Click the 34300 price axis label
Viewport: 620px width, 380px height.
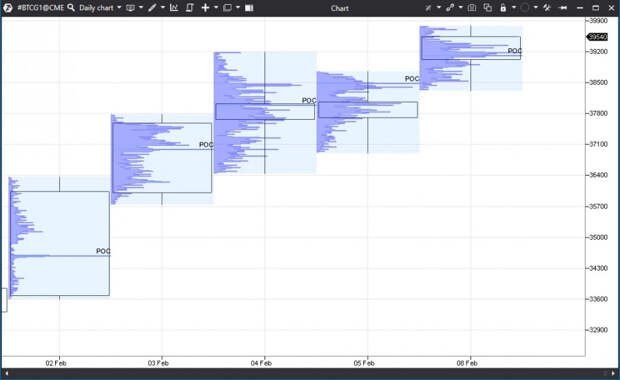coord(599,268)
